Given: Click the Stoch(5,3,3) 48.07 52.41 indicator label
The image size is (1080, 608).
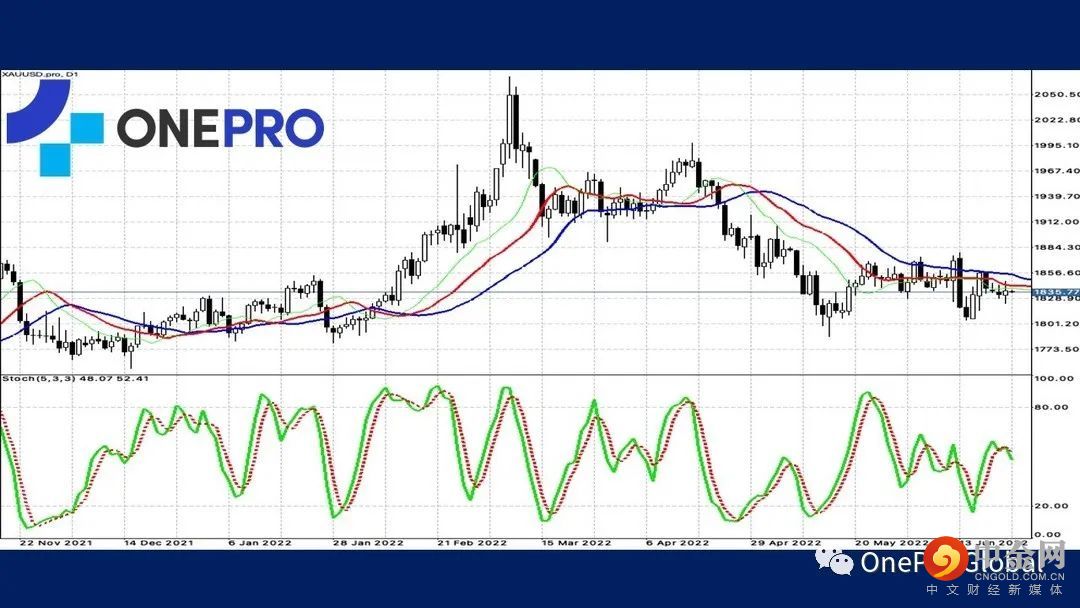Looking at the screenshot, I should pos(75,379).
